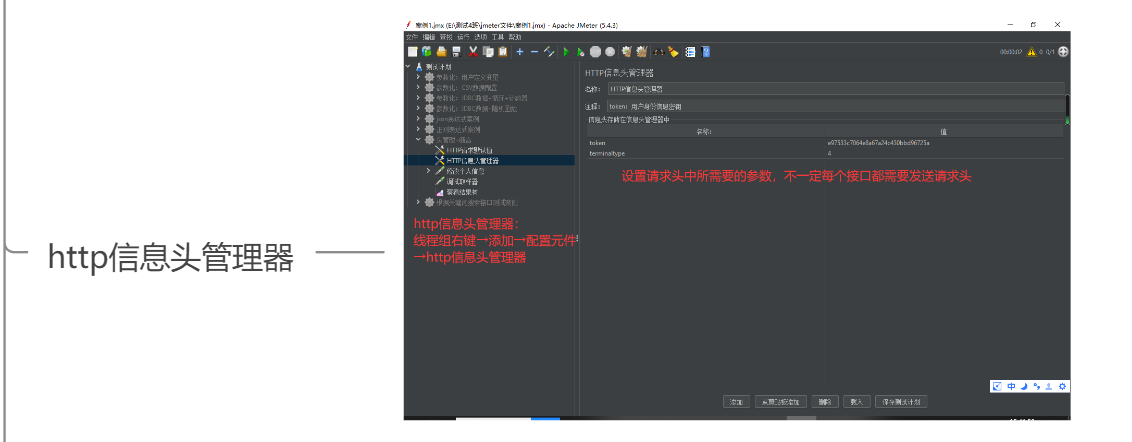Image resolution: width=1132 pixels, height=442 pixels.
Task: Collapse the 测试计划 root node arrow
Action: point(408,66)
